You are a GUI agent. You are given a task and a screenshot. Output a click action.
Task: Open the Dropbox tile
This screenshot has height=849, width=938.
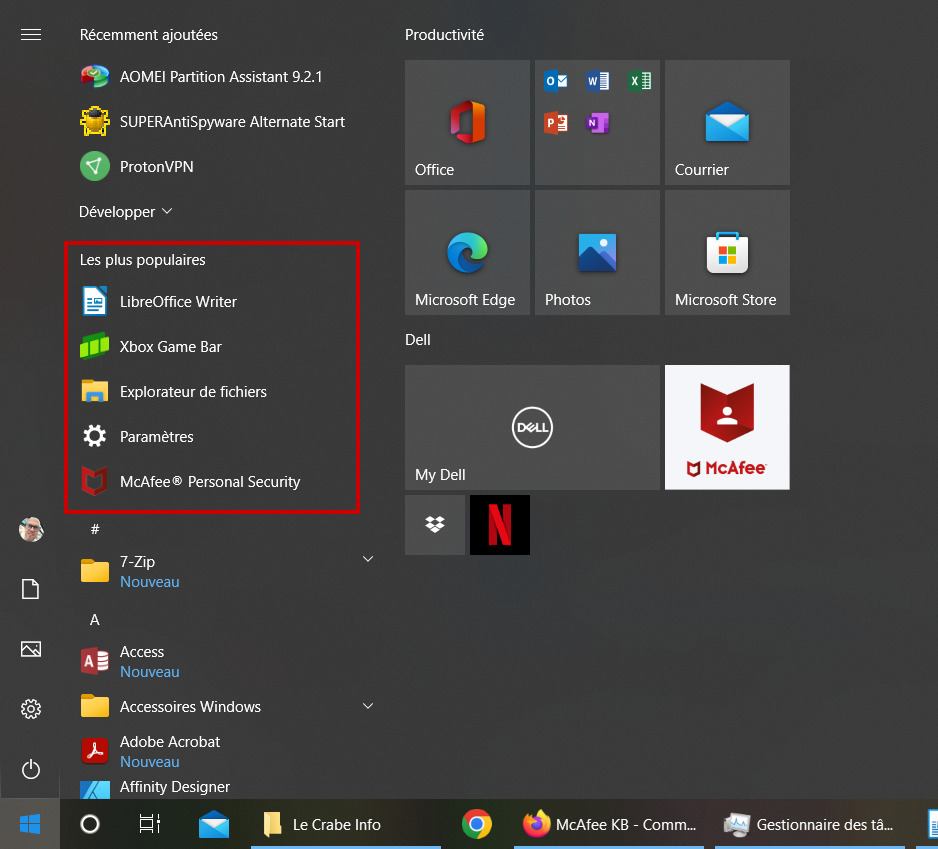click(x=435, y=525)
